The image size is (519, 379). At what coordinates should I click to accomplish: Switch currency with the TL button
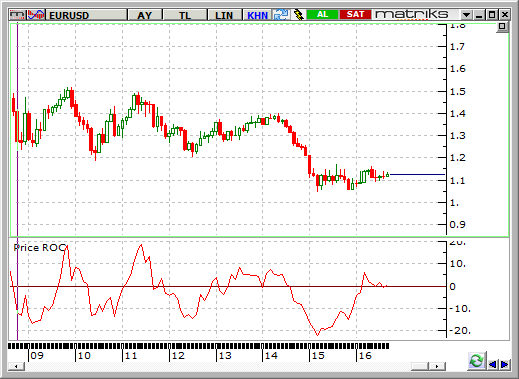click(185, 15)
